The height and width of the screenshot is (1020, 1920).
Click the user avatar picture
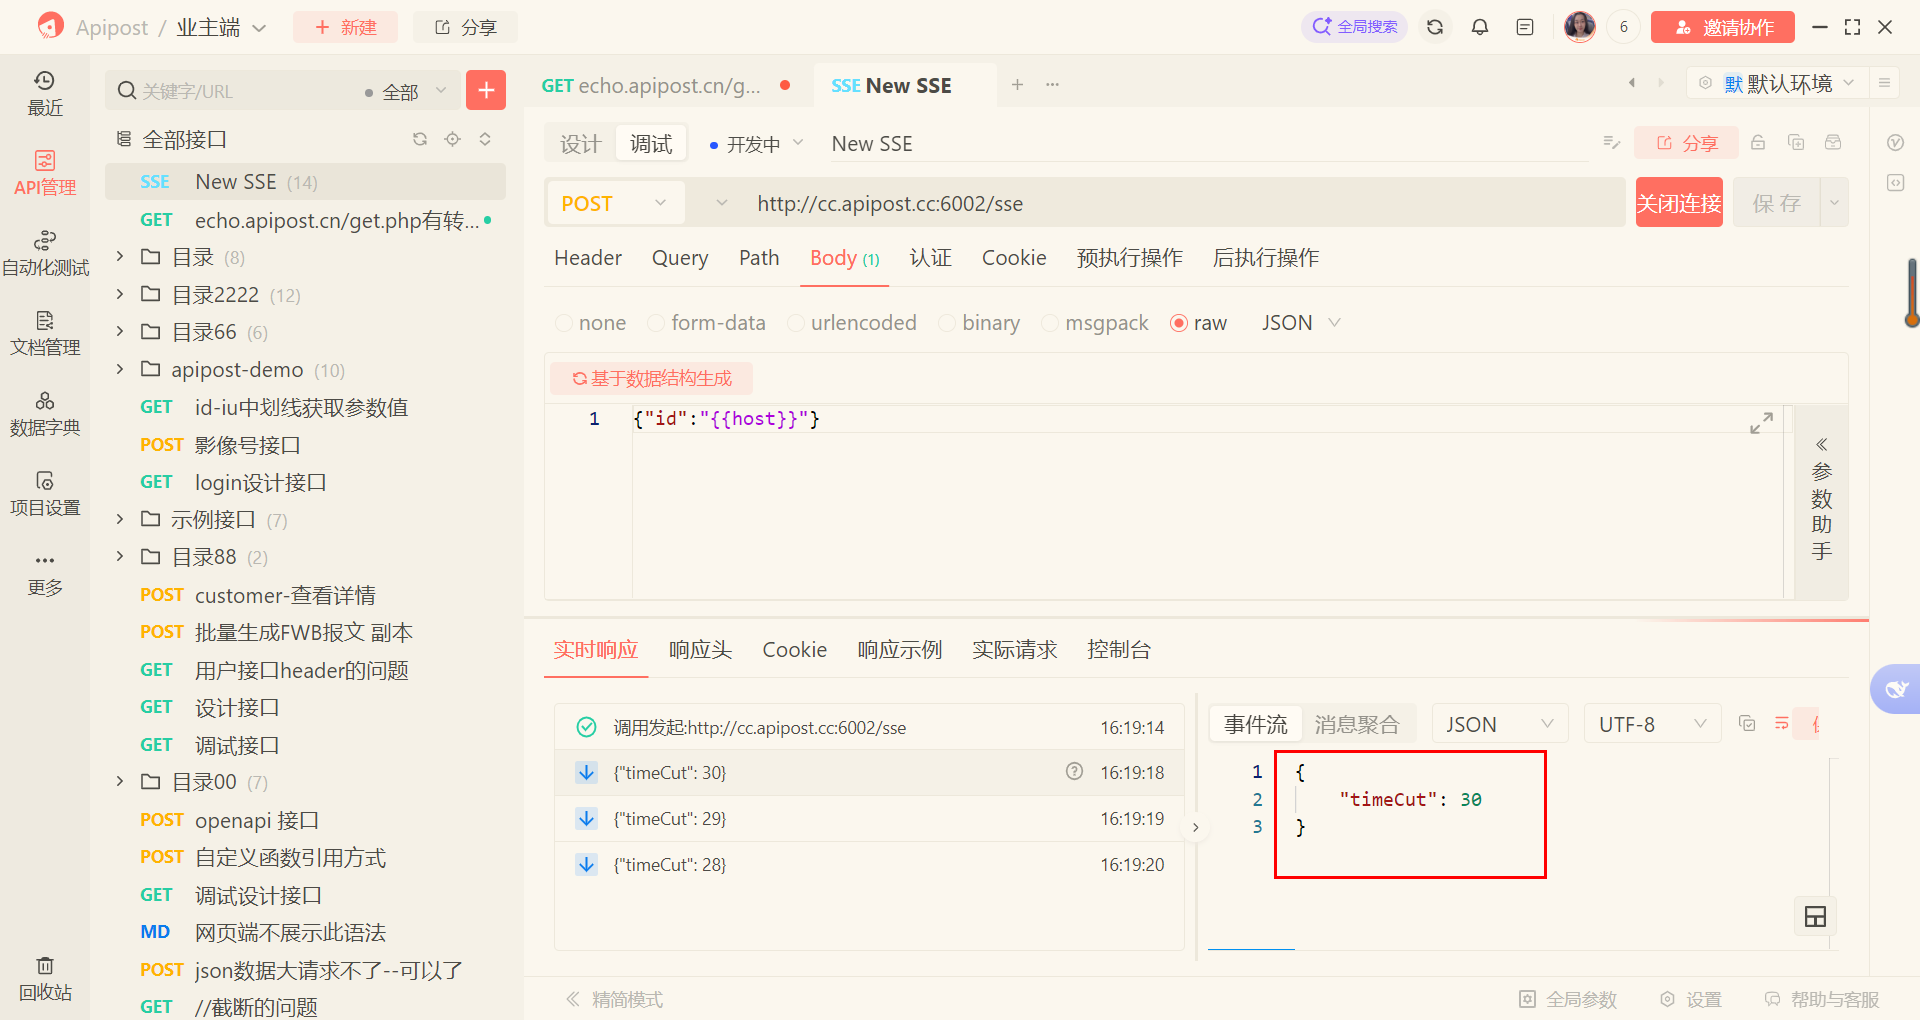1580,27
